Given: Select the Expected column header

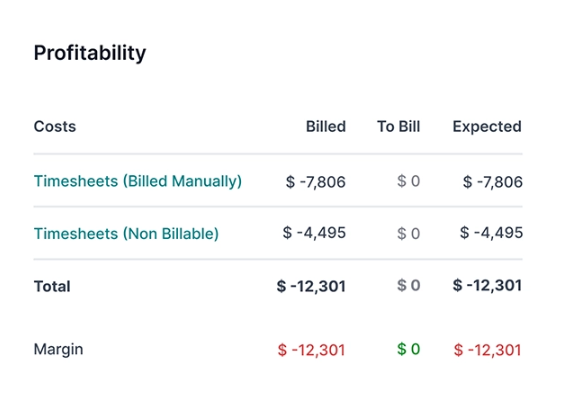Looking at the screenshot, I should 487,126.
